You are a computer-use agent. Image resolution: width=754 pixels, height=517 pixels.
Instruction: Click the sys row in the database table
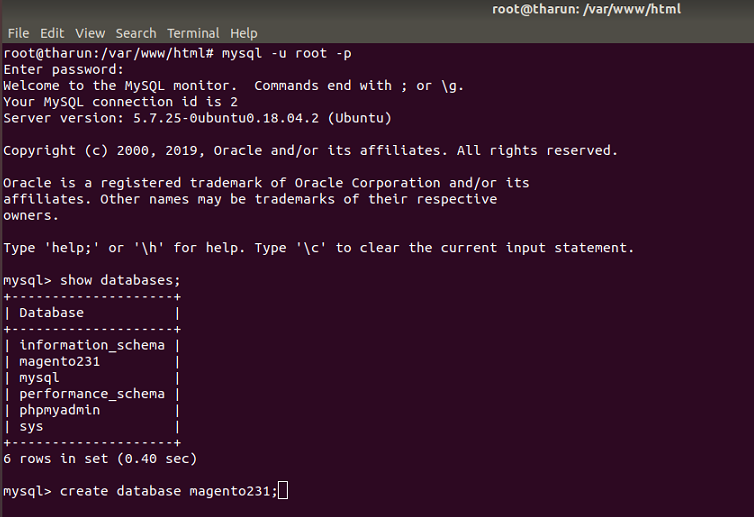pos(32,426)
